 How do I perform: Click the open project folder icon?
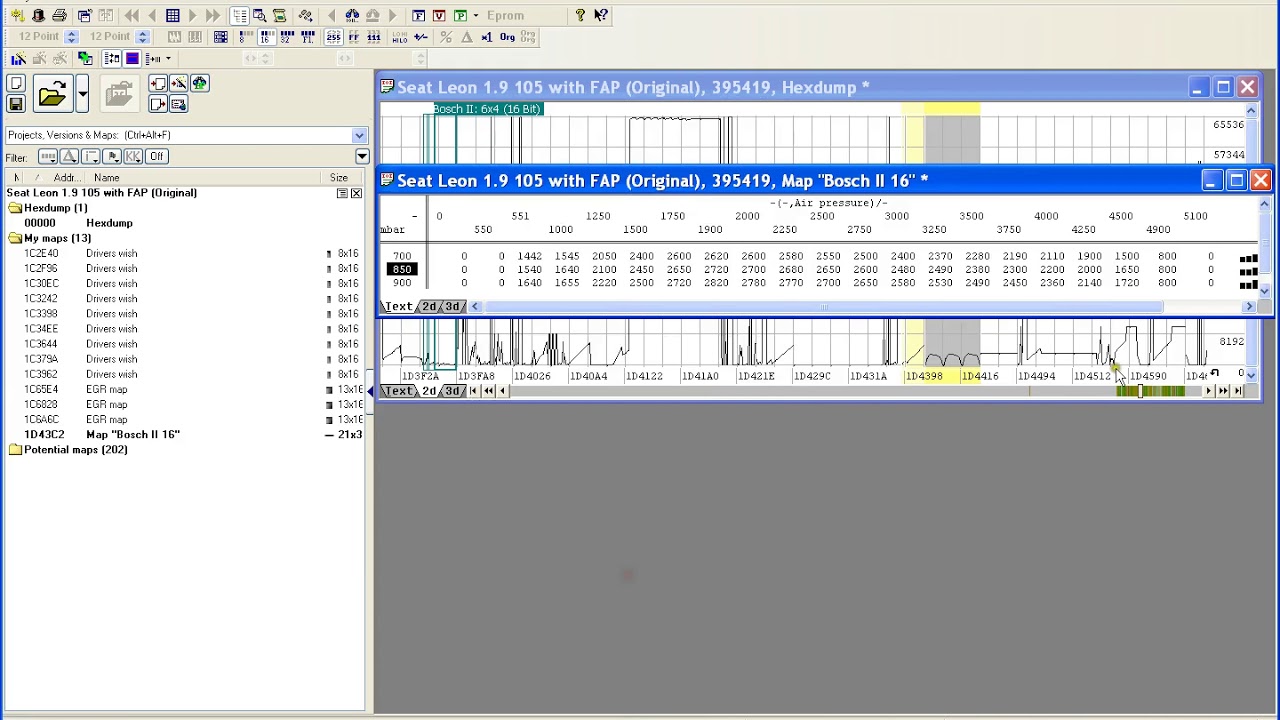tap(52, 95)
